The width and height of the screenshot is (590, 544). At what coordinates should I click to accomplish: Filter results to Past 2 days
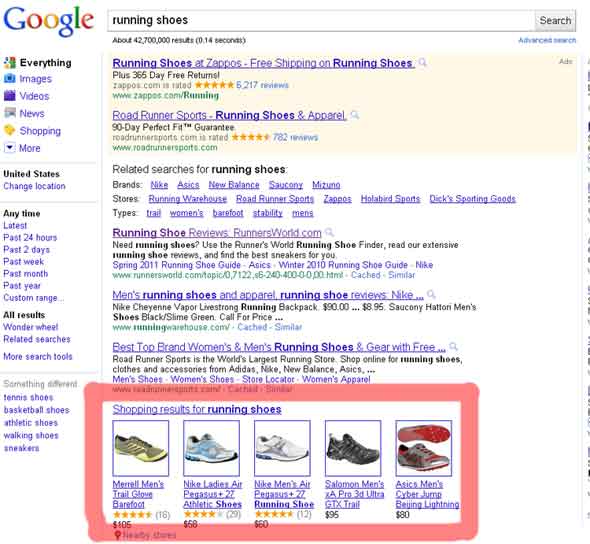(26, 249)
